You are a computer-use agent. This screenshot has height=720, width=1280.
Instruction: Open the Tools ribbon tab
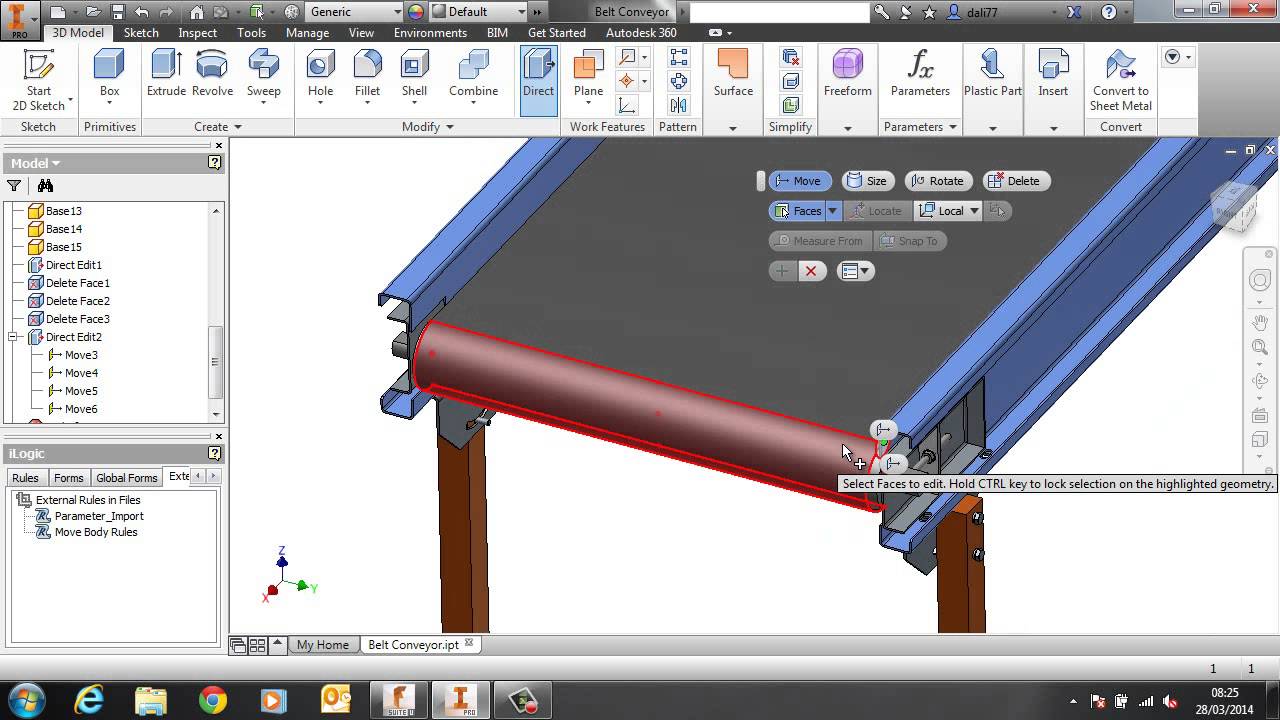[x=251, y=33]
